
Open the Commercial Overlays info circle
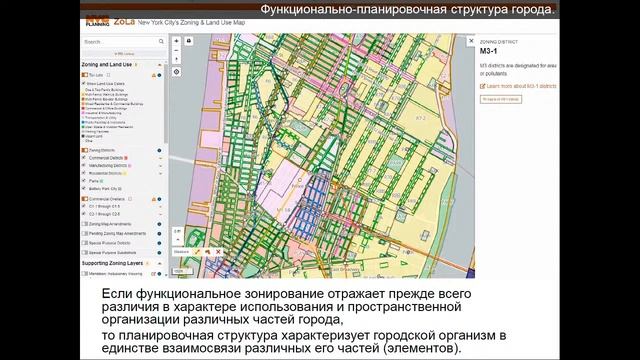point(159,200)
